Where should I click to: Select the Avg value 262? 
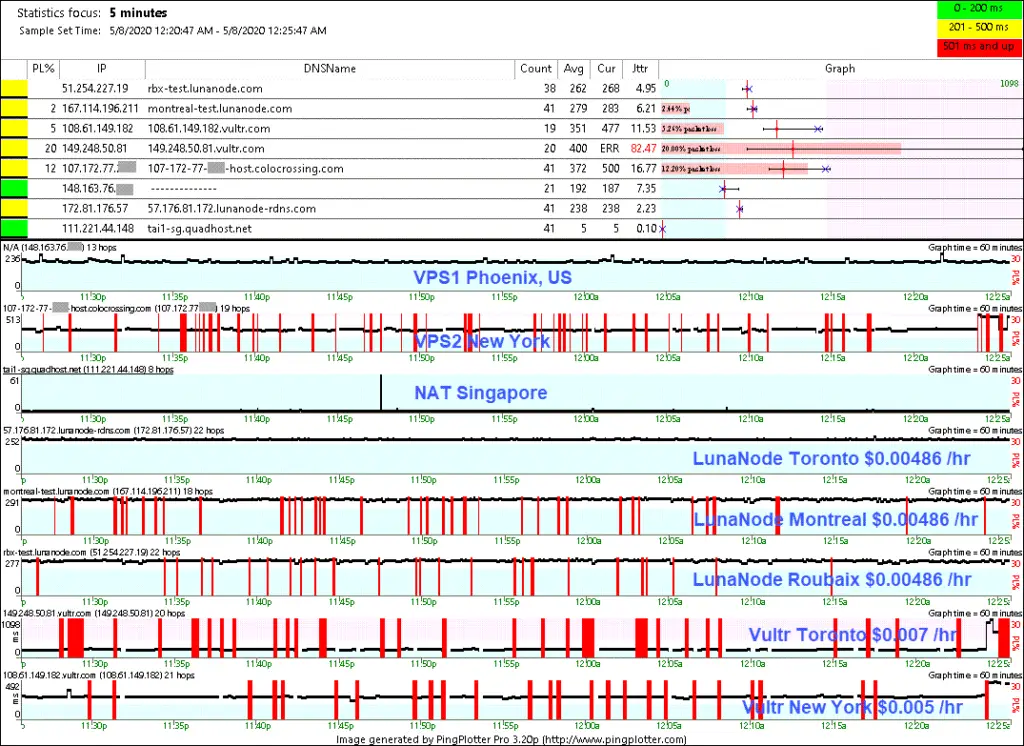pos(578,89)
